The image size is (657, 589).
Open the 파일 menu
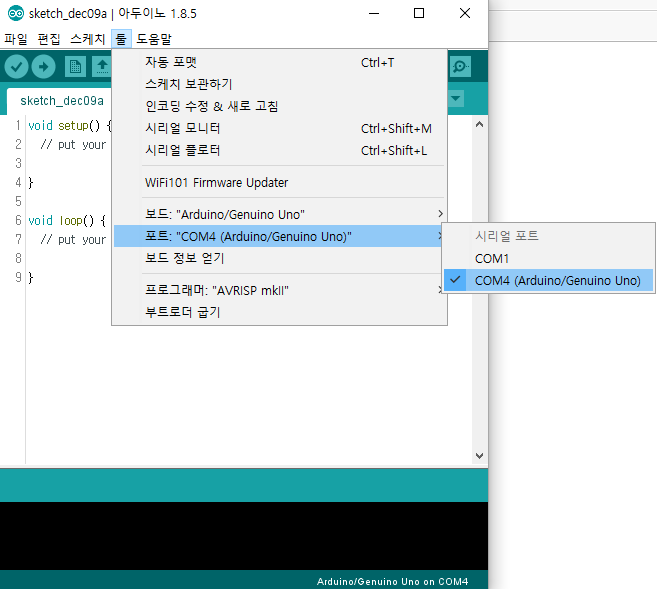coord(16,39)
